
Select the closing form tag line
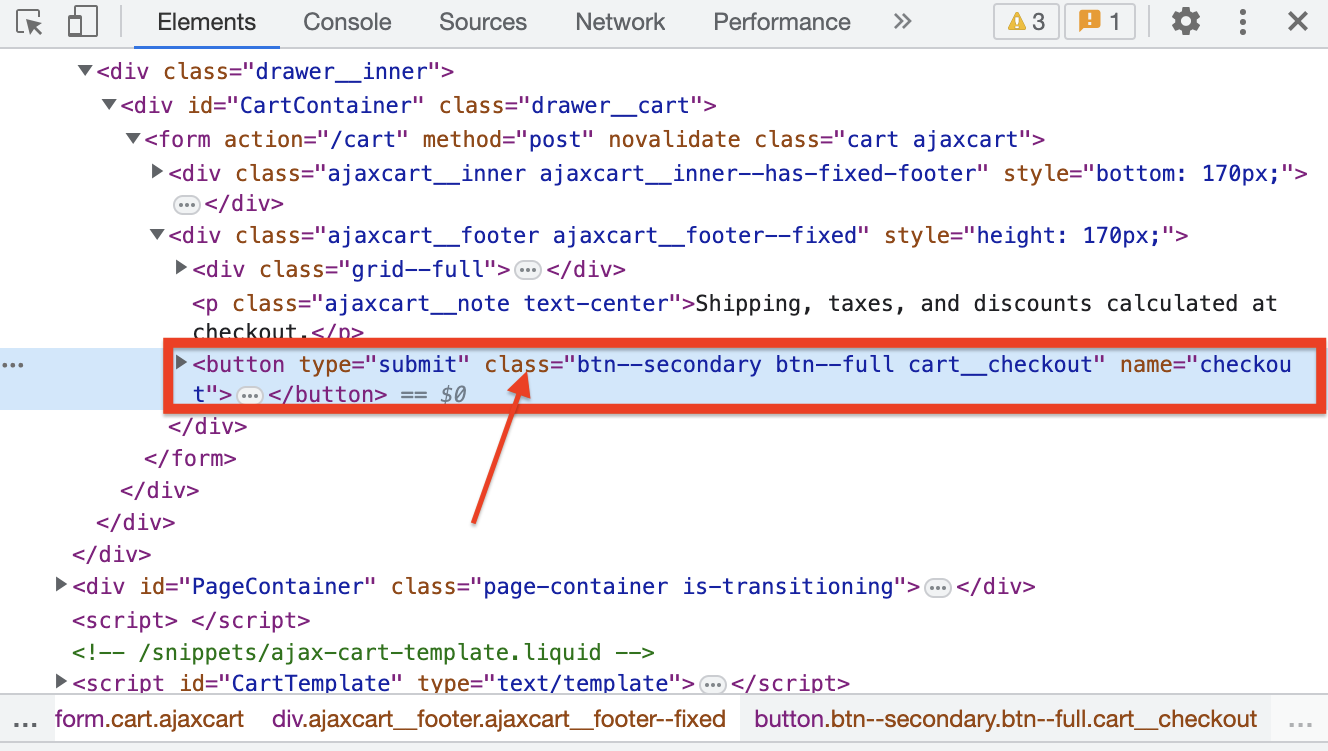190,459
